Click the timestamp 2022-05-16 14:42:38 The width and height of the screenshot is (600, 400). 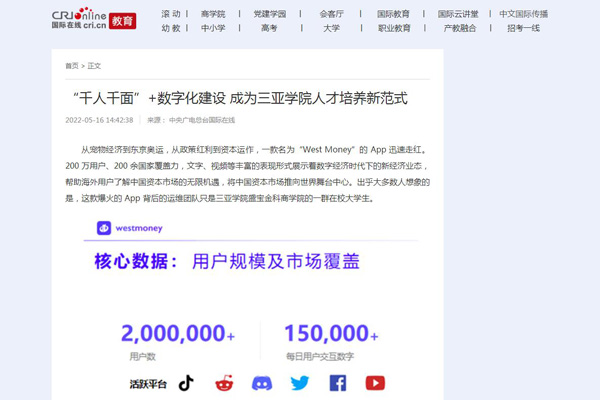[99, 120]
